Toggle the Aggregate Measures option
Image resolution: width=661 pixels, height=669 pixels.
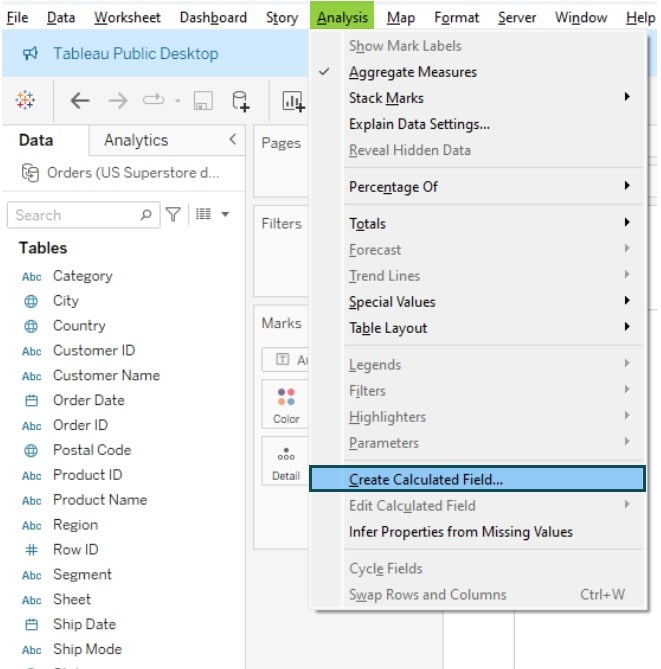477,72
